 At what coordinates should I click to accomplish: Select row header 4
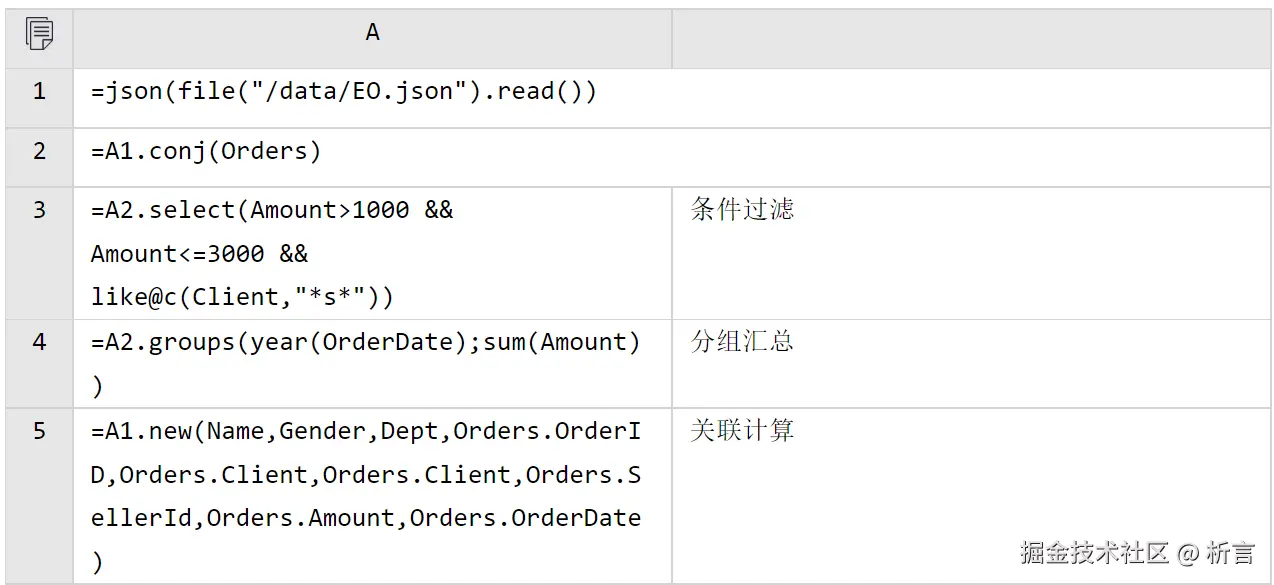click(39, 342)
